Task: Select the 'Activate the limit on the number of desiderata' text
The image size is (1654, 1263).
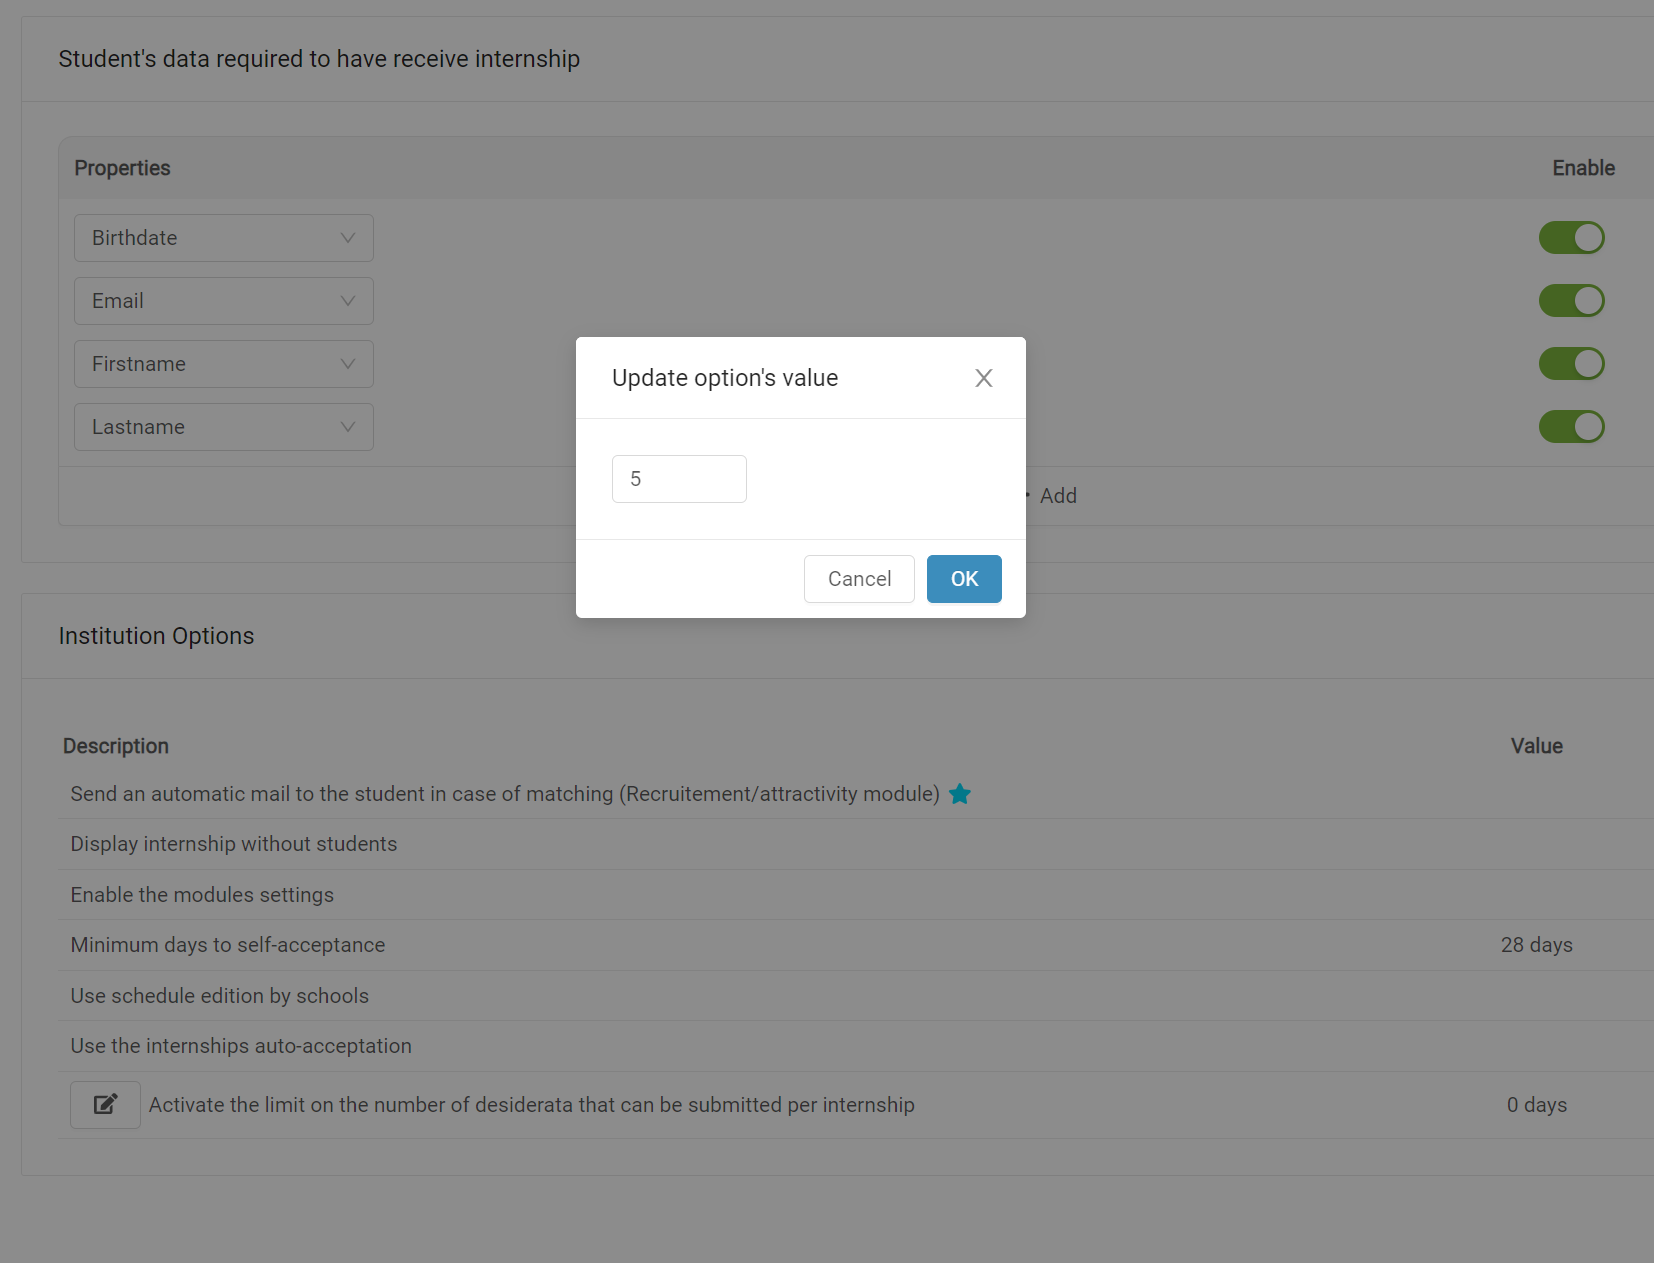Action: tap(532, 1105)
